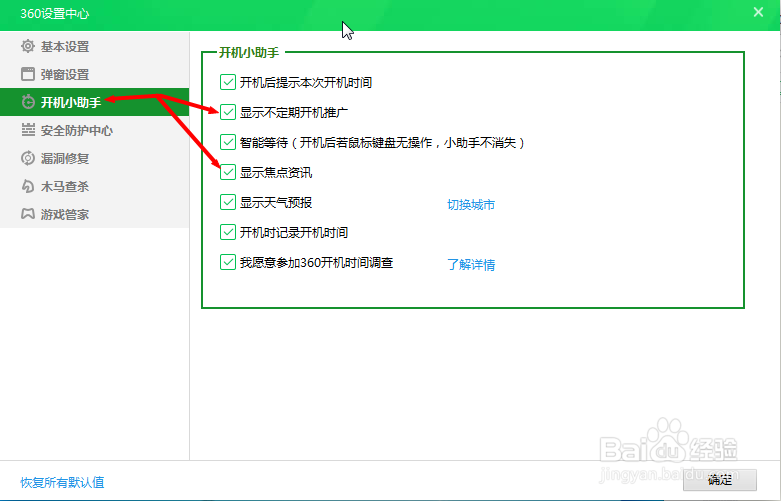This screenshot has height=501, width=781.
Task: Uncheck 我愿意参加360开机时间调查 checkbox
Action: [x=228, y=262]
